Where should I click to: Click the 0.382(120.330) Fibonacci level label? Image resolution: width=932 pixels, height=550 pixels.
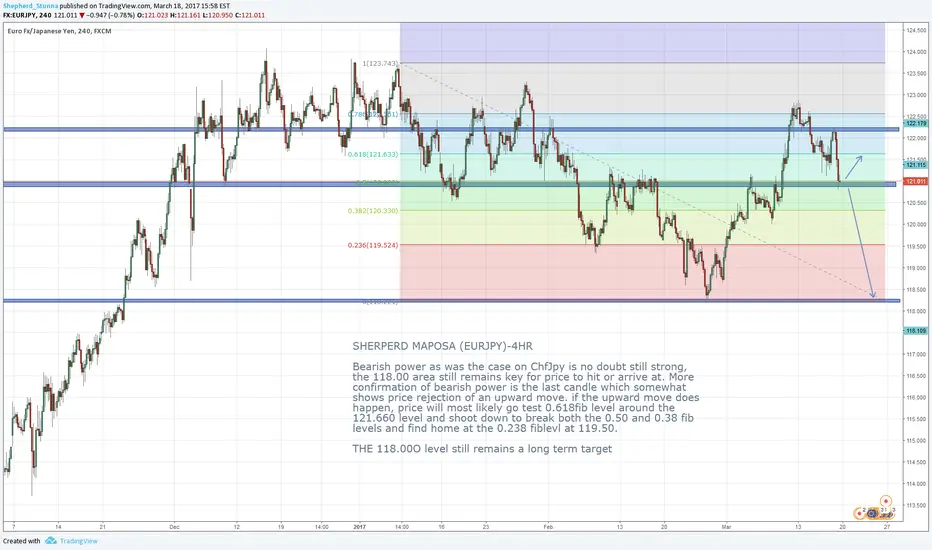(373, 210)
